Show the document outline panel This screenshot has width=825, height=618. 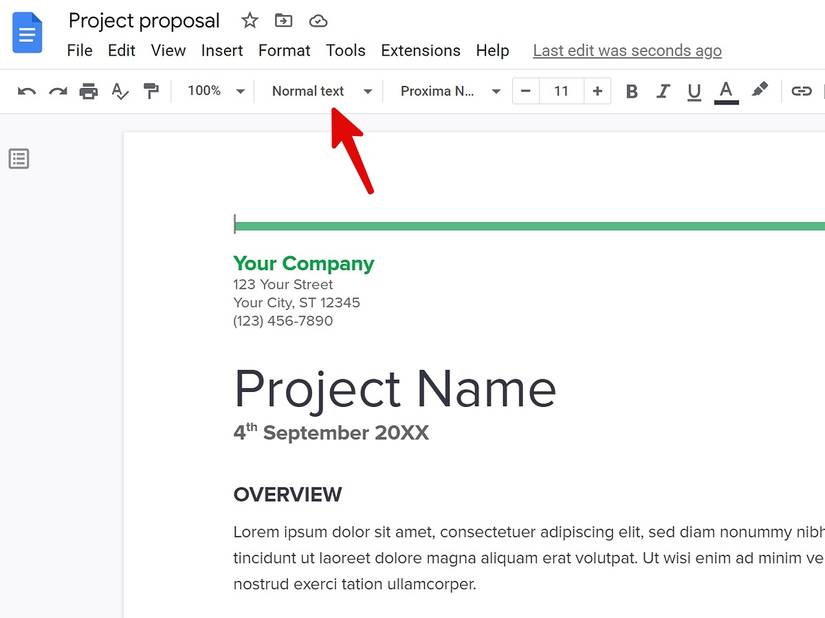[19, 158]
